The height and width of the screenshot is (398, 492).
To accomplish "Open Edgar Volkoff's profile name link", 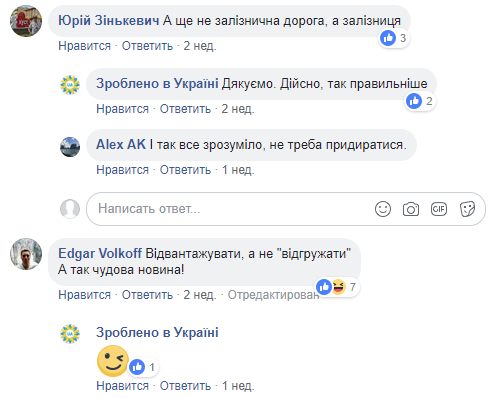I will point(100,253).
